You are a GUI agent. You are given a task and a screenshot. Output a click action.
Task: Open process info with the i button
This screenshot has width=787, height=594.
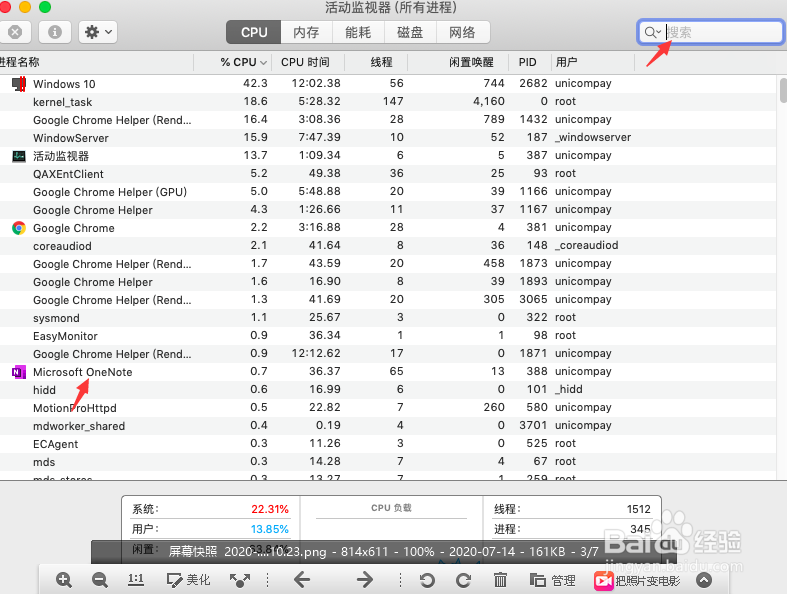(55, 32)
